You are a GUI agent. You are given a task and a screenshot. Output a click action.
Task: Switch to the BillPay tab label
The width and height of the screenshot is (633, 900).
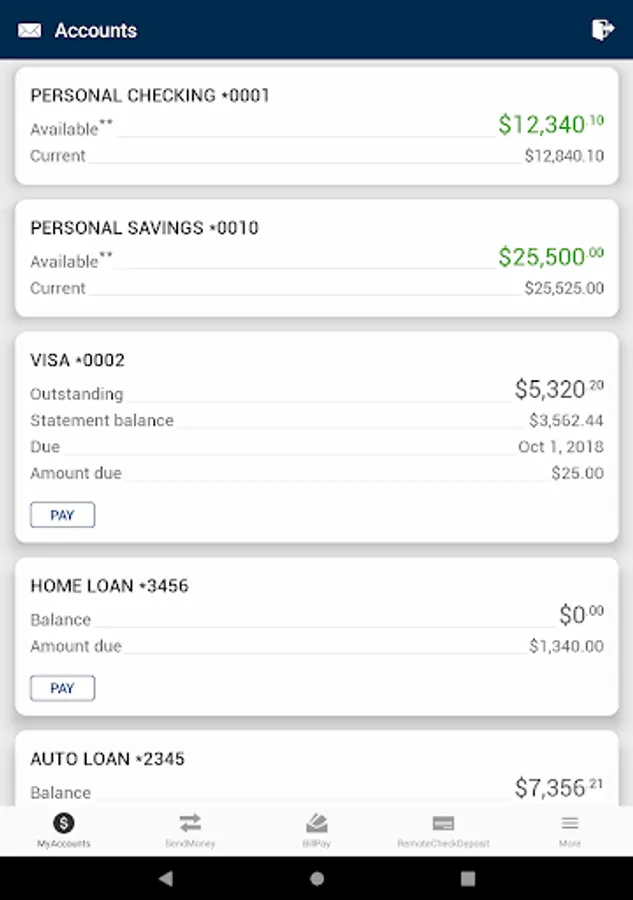pos(316,844)
